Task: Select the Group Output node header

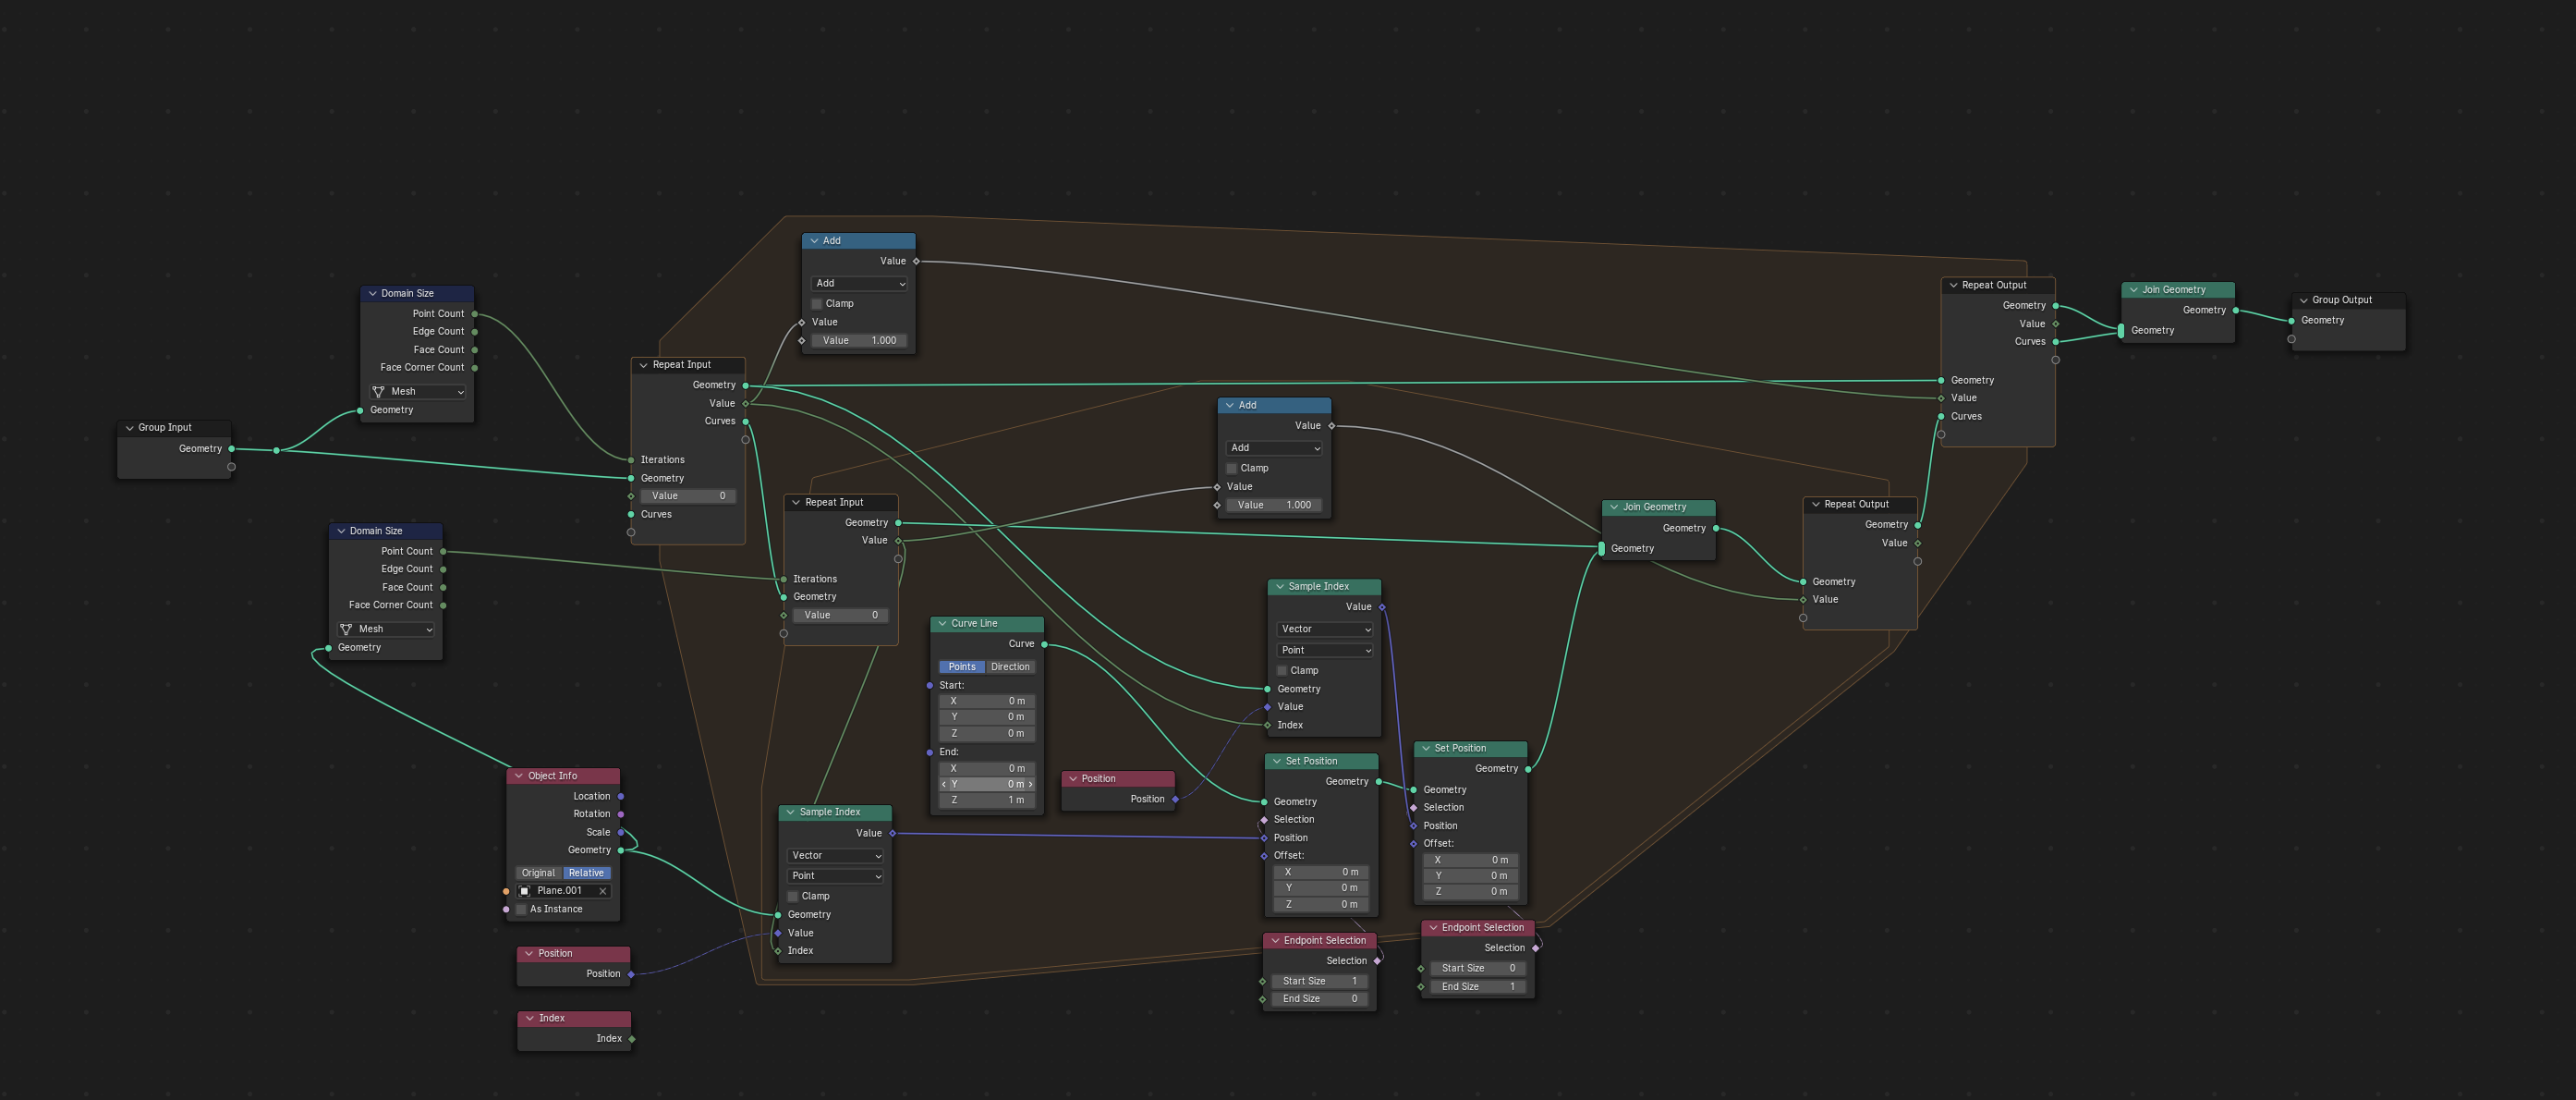Action: [2348, 300]
